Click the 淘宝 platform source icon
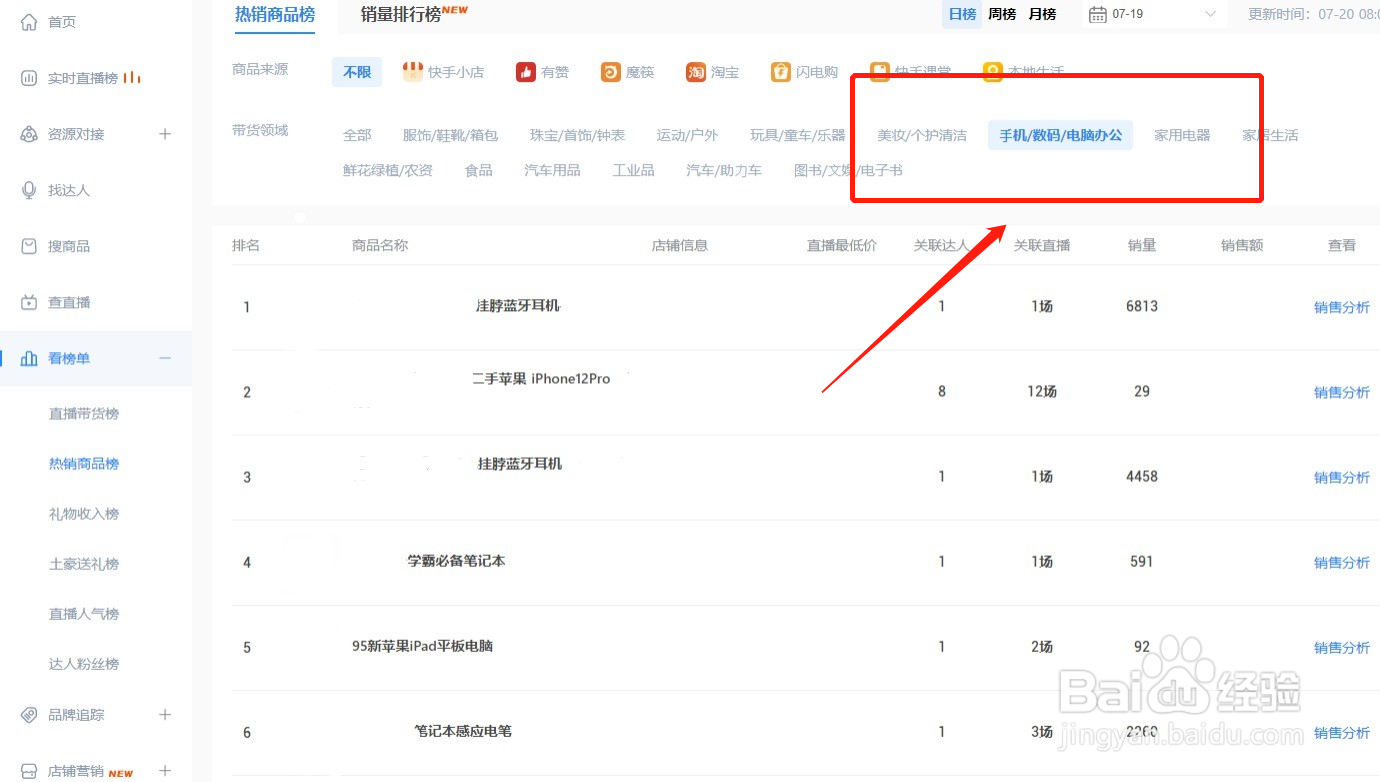Screen dimensions: 1380x782 tap(694, 71)
